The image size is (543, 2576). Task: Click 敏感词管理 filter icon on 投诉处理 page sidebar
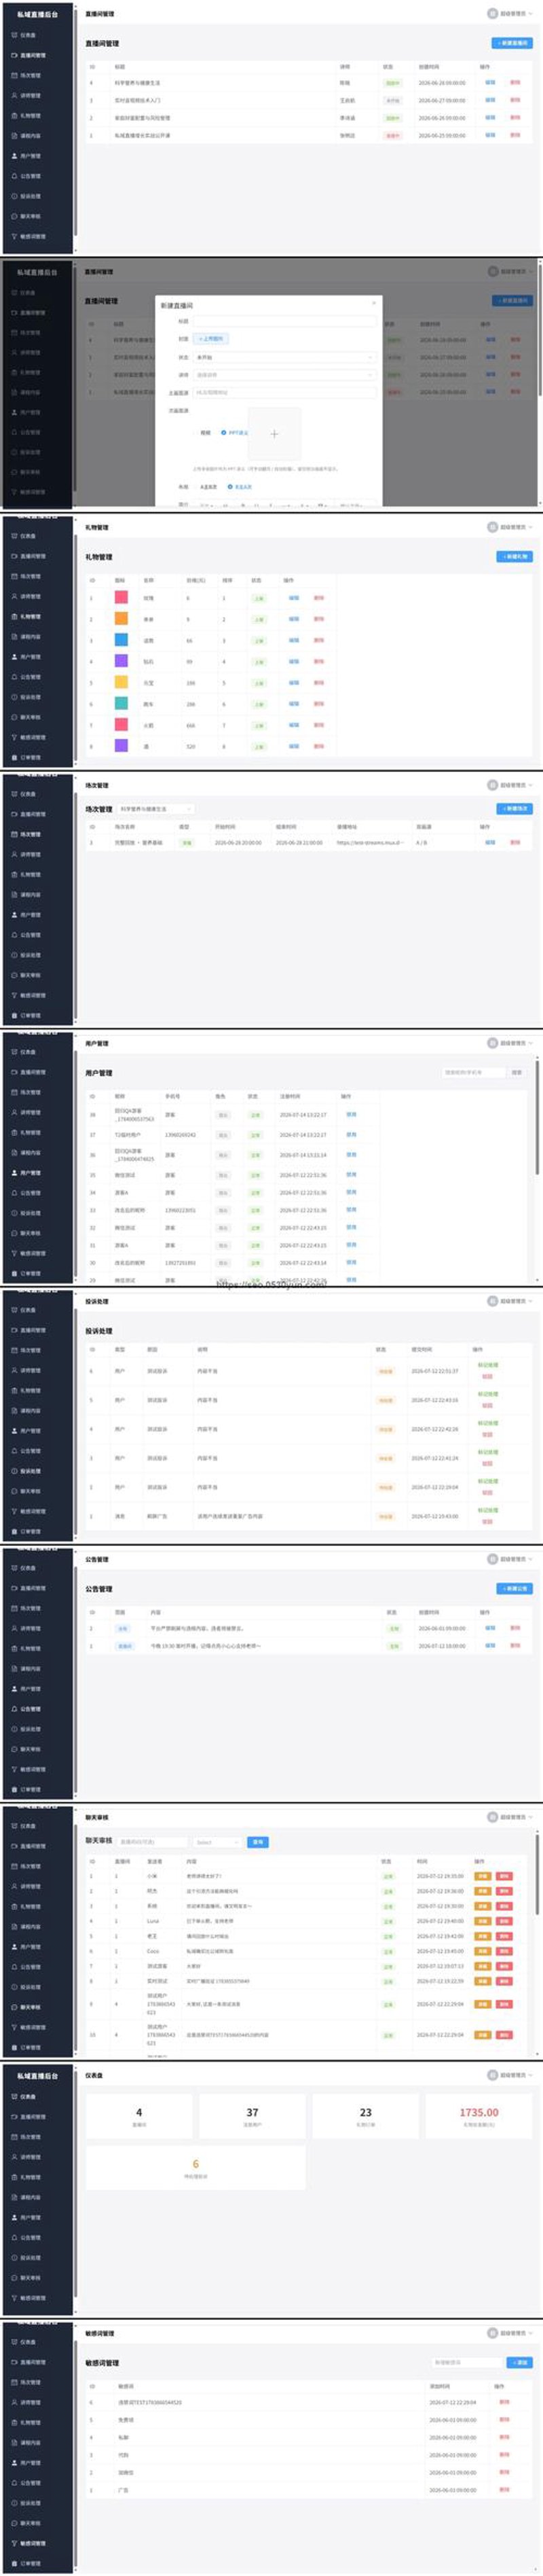tap(14, 1511)
